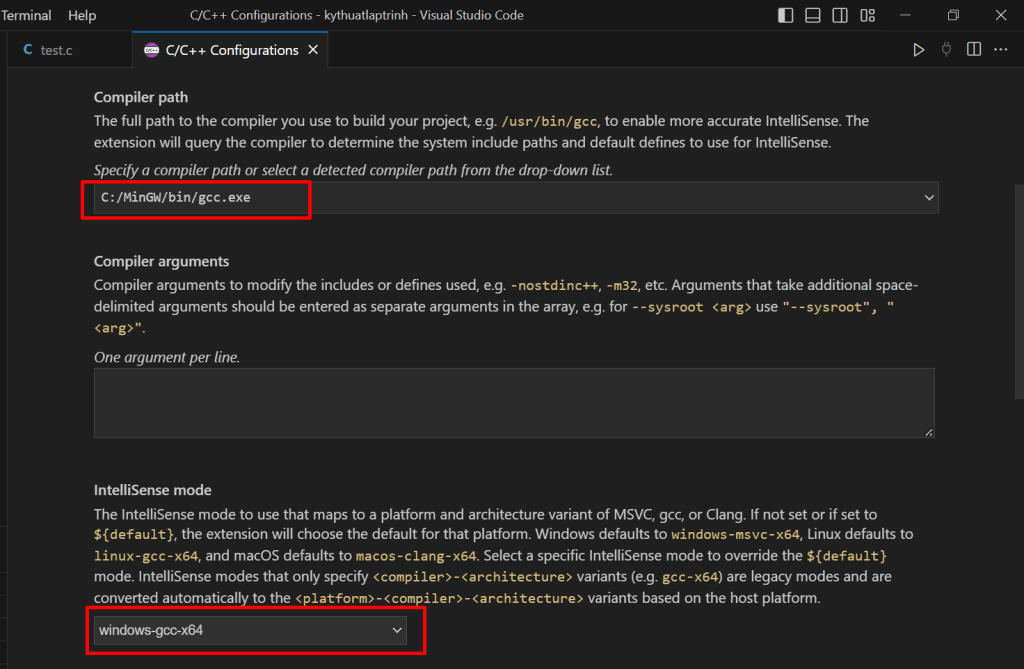Click the plug debug icon in editor toolbar
1024x669 pixels.
946,50
